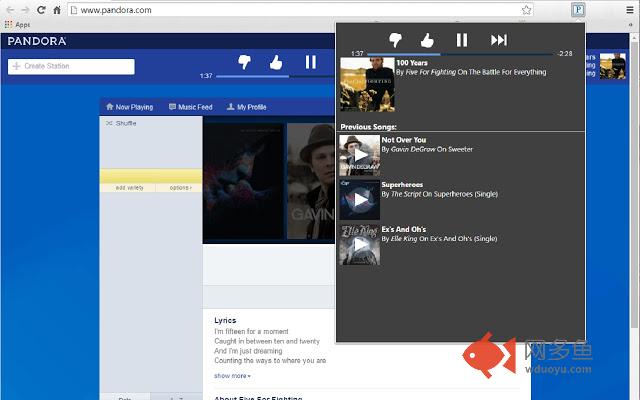This screenshot has width=640, height=400.
Task: Play previous song Superheroes
Action: pyautogui.click(x=360, y=200)
